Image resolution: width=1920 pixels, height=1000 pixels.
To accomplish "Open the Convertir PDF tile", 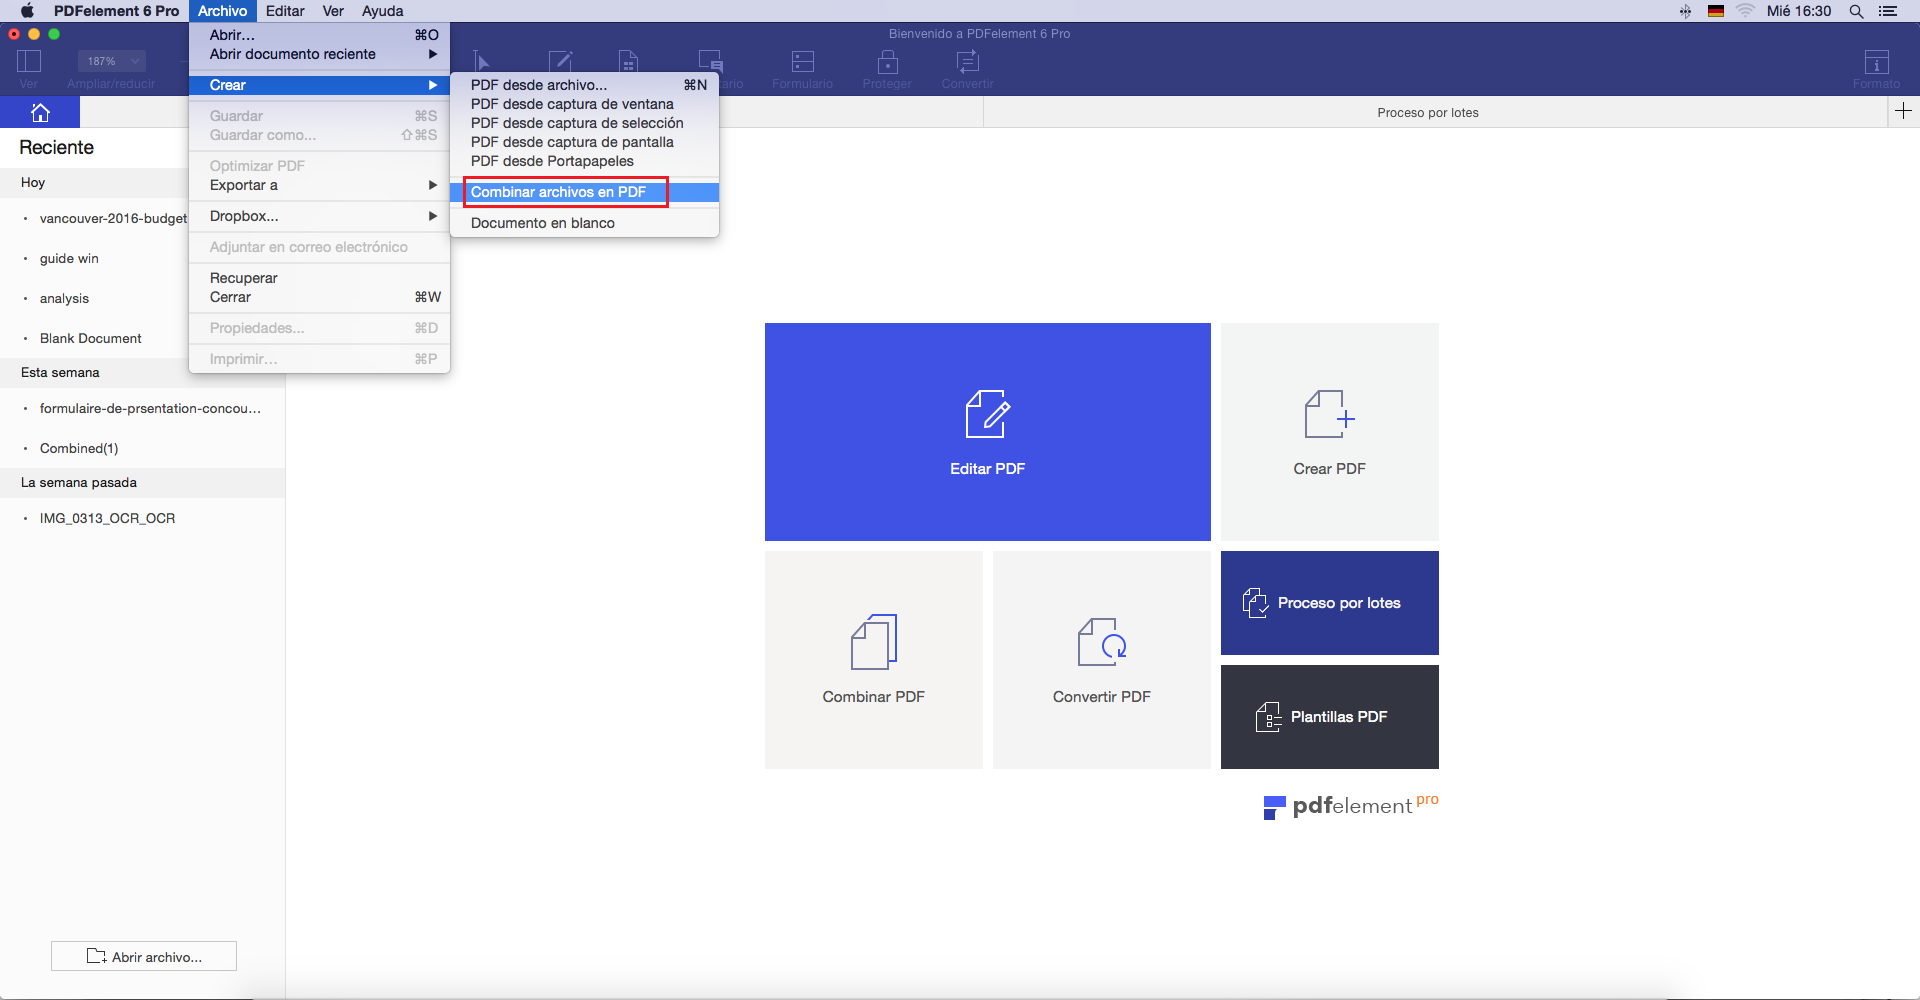I will pyautogui.click(x=1101, y=660).
